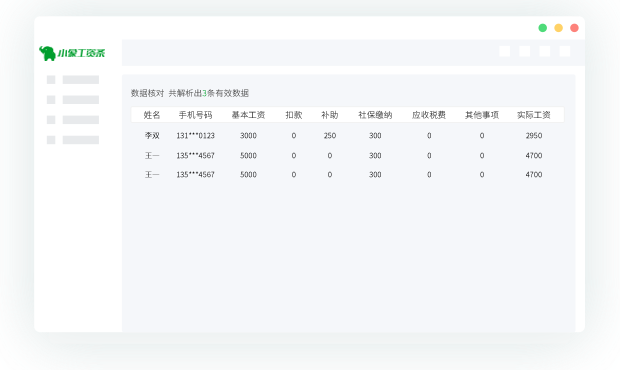This screenshot has height=370, width=620.
Task: Click the 补助 column header
Action: point(330,115)
